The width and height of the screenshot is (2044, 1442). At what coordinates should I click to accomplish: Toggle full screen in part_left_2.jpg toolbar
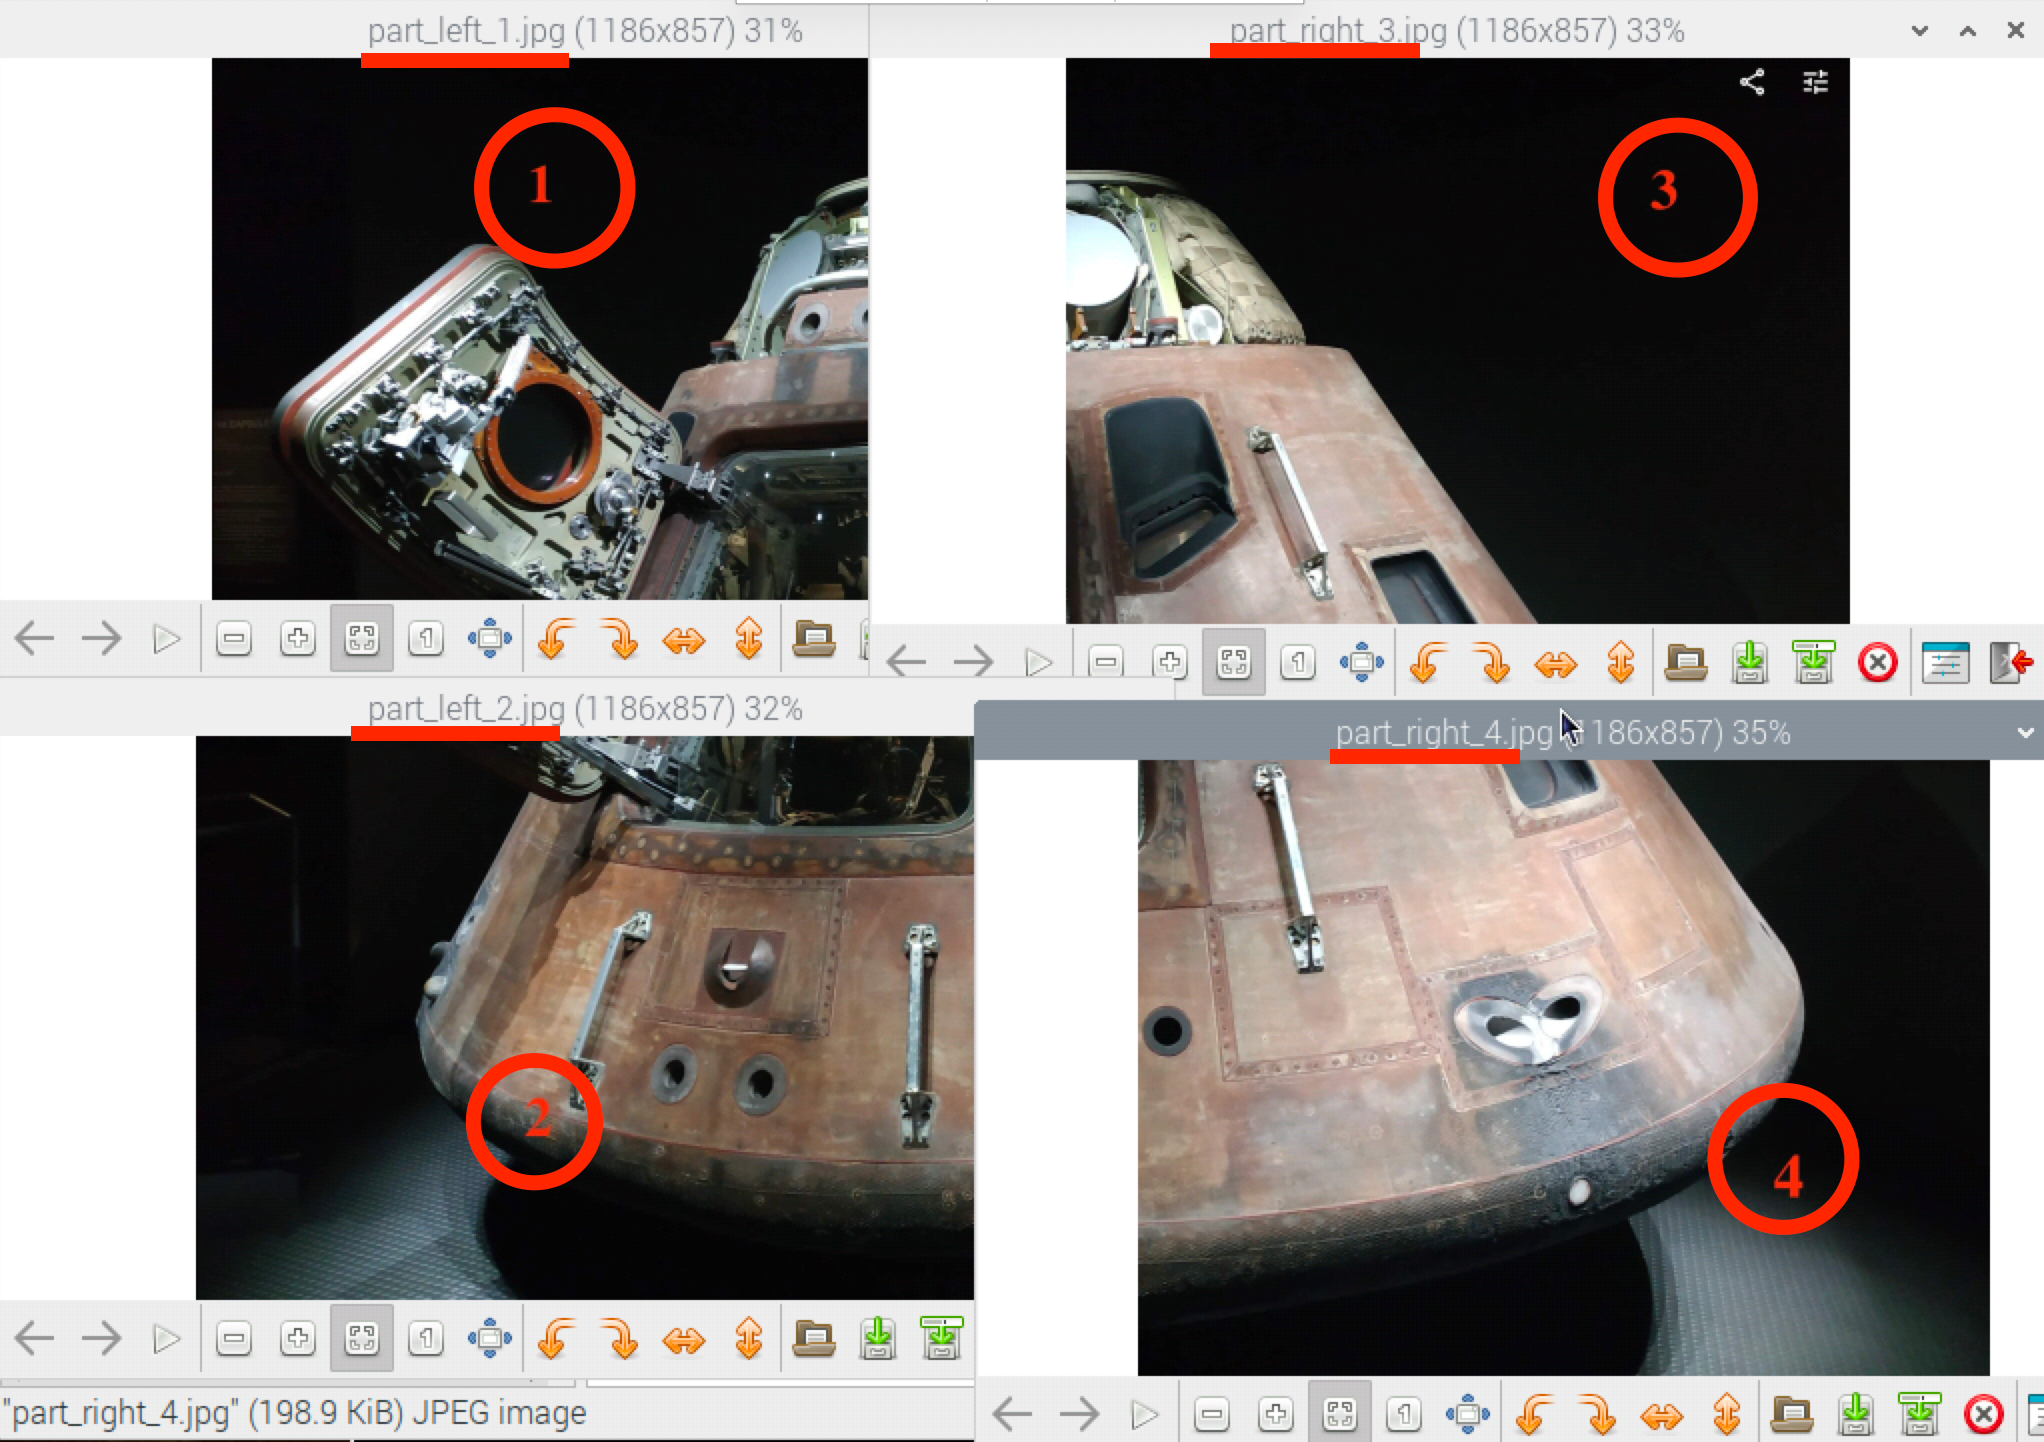490,1338
